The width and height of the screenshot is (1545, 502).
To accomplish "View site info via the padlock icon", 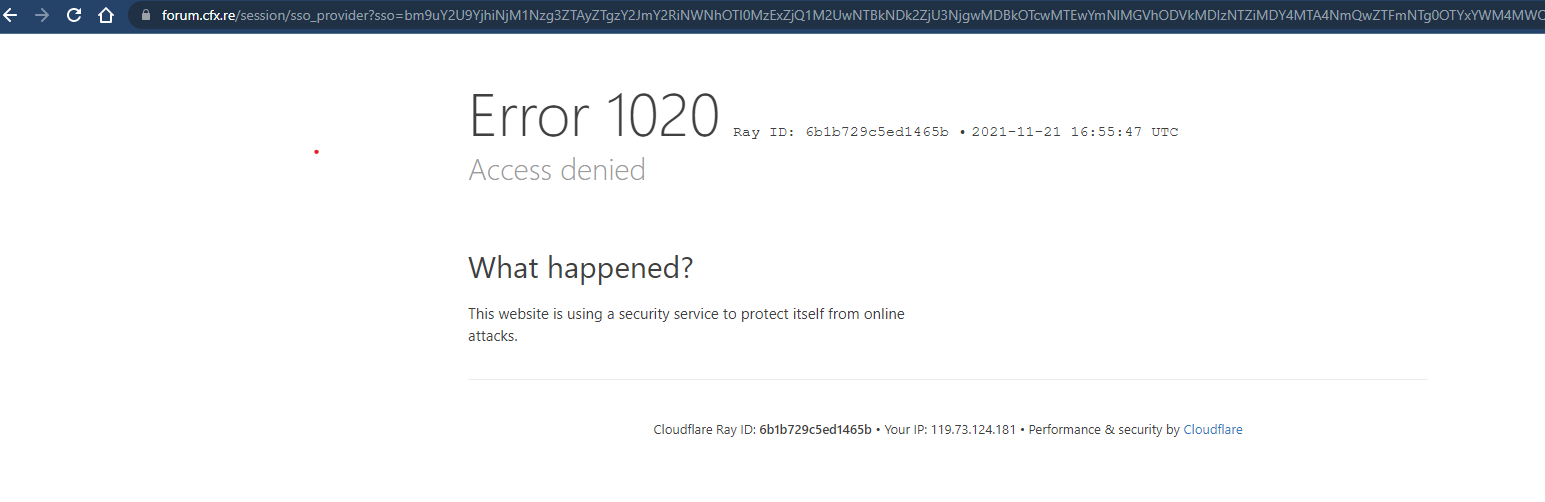I will (146, 15).
